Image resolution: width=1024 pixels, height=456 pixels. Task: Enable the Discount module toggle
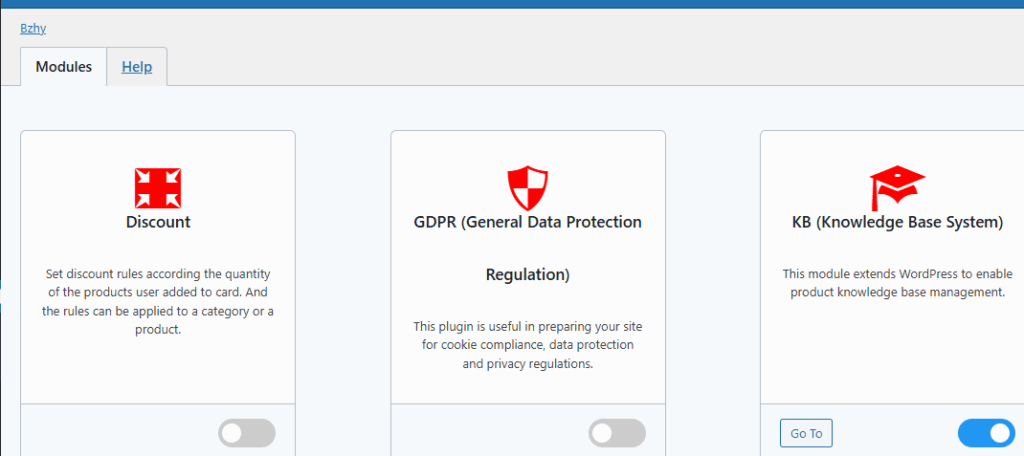[246, 433]
